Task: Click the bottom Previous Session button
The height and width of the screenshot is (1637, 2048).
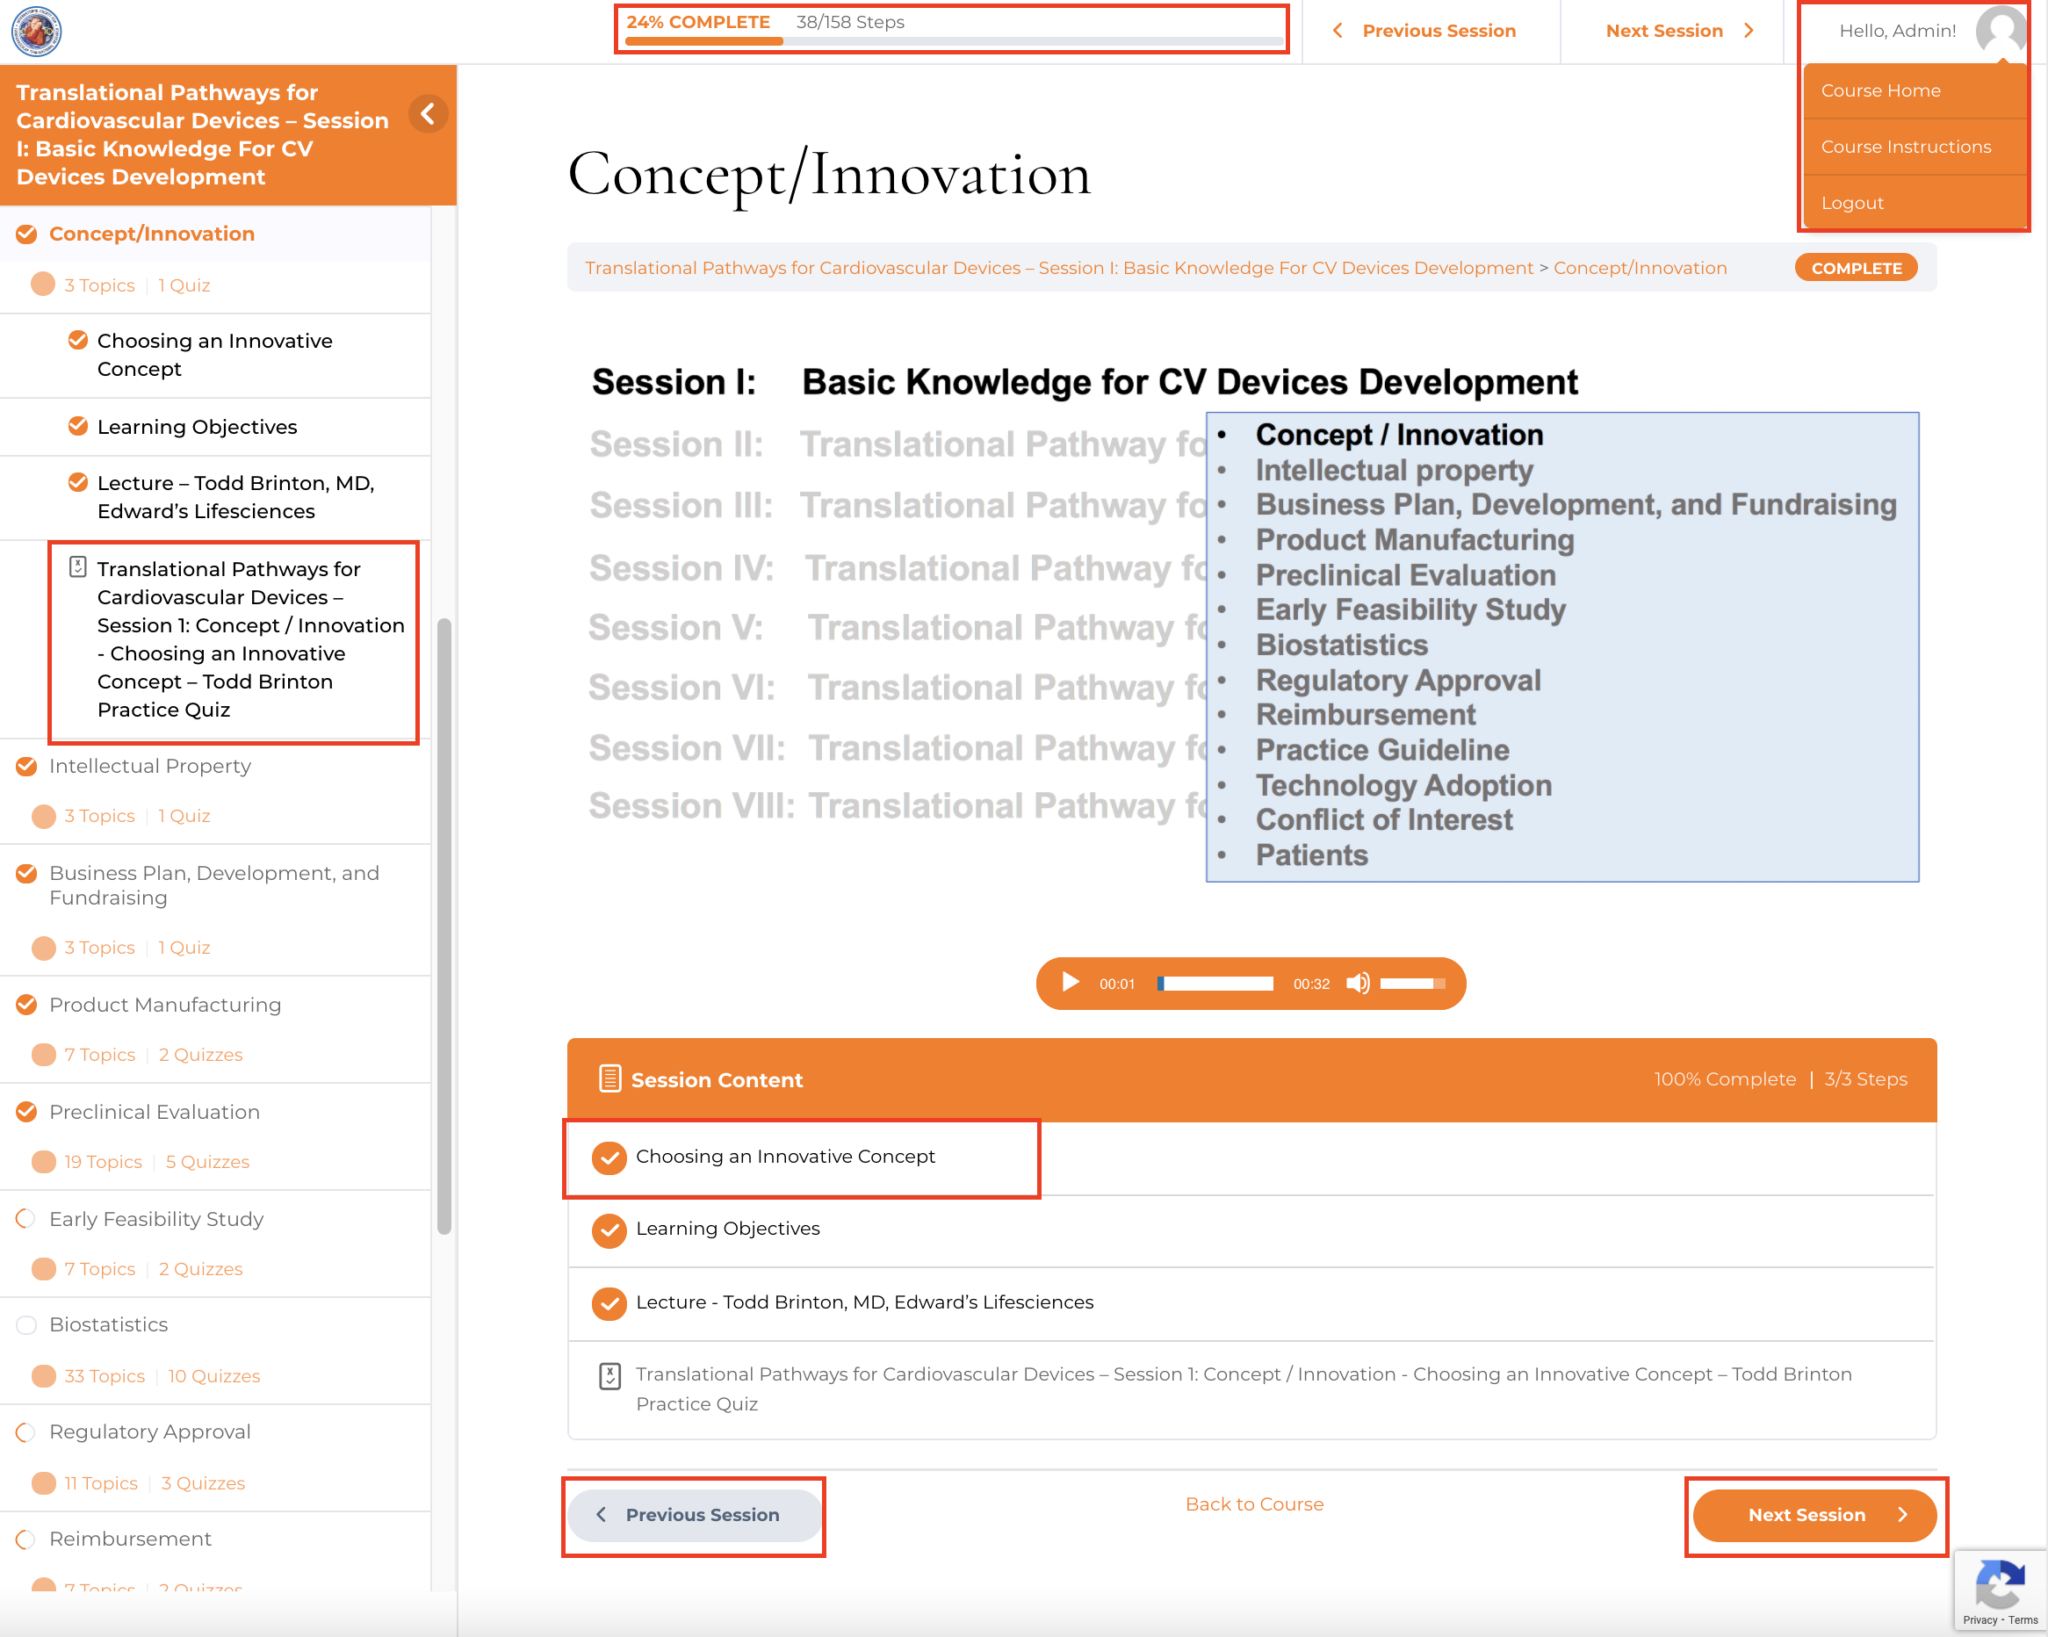Action: click(x=694, y=1515)
